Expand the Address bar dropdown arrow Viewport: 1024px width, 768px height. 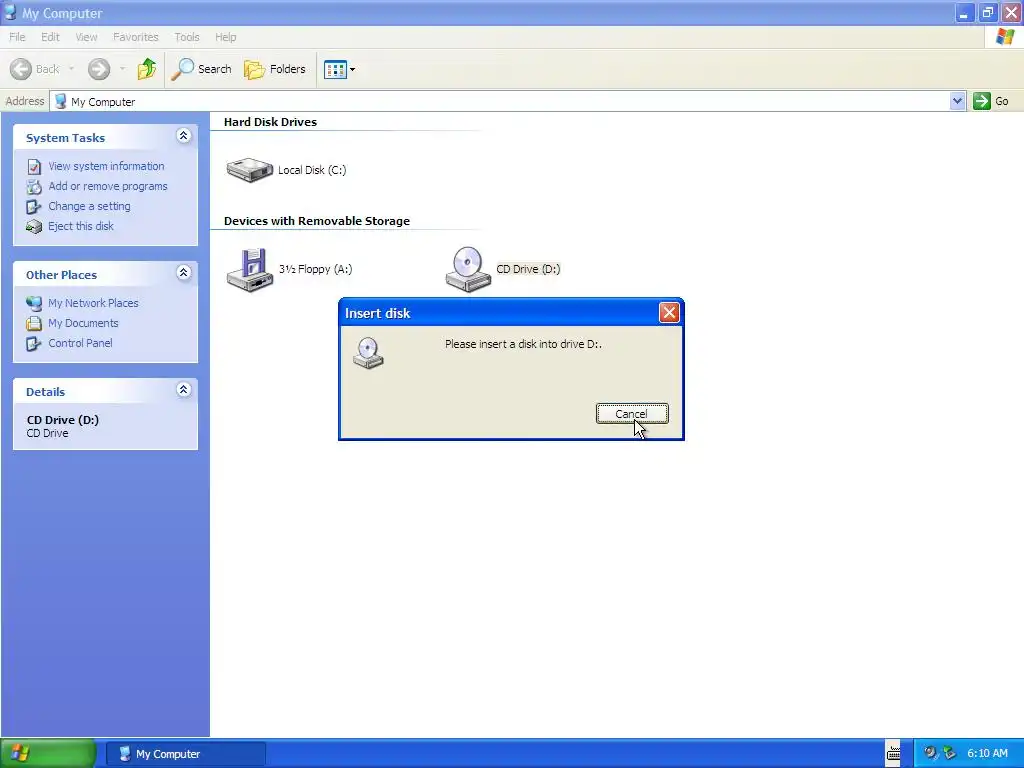tap(957, 101)
